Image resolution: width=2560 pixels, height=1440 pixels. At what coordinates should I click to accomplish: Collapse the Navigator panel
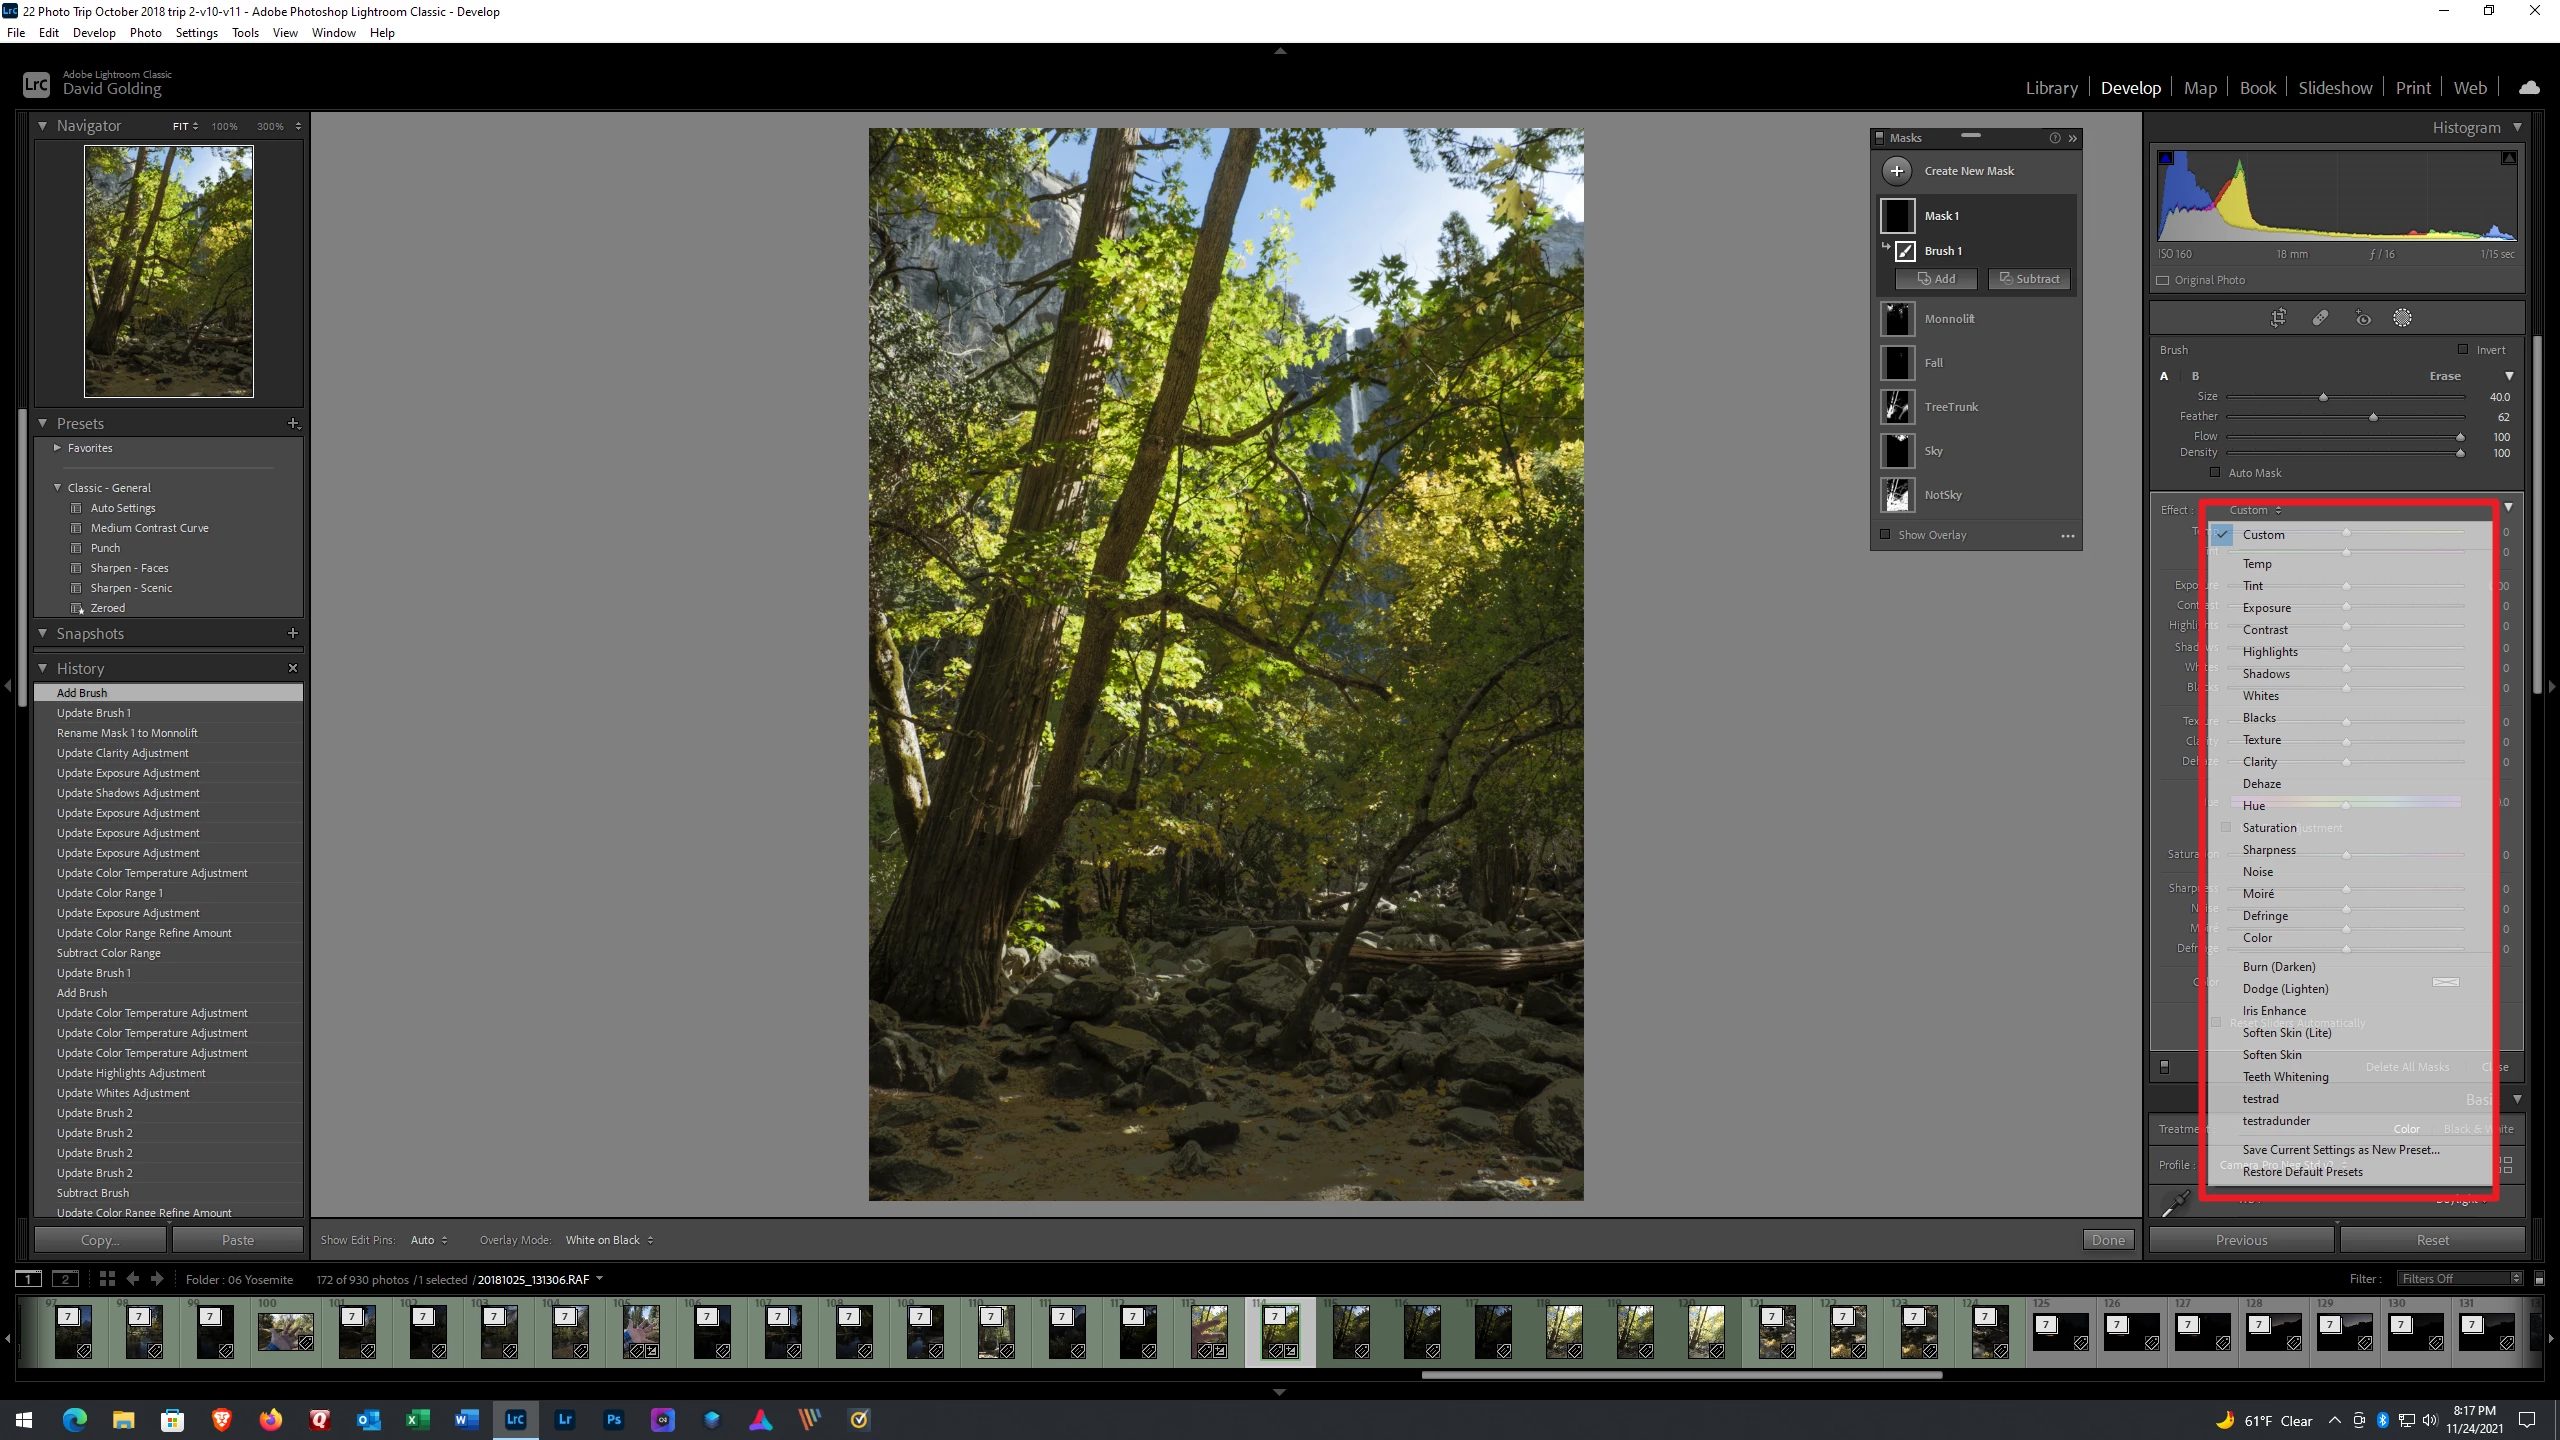click(x=42, y=126)
